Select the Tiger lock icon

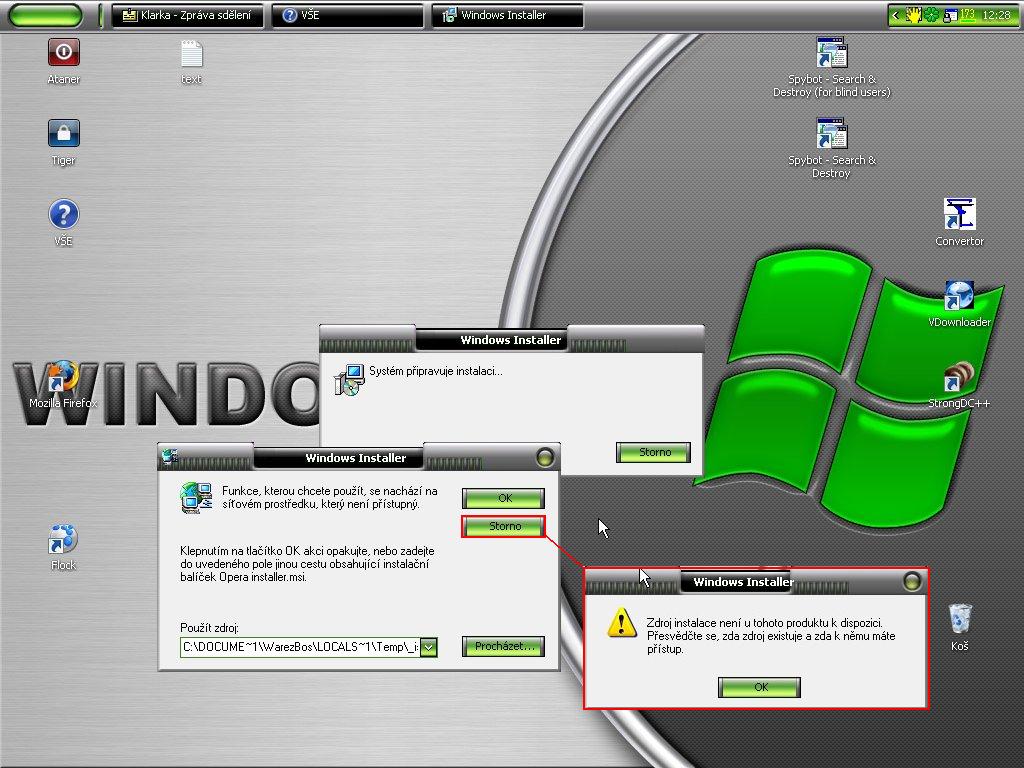[x=63, y=133]
